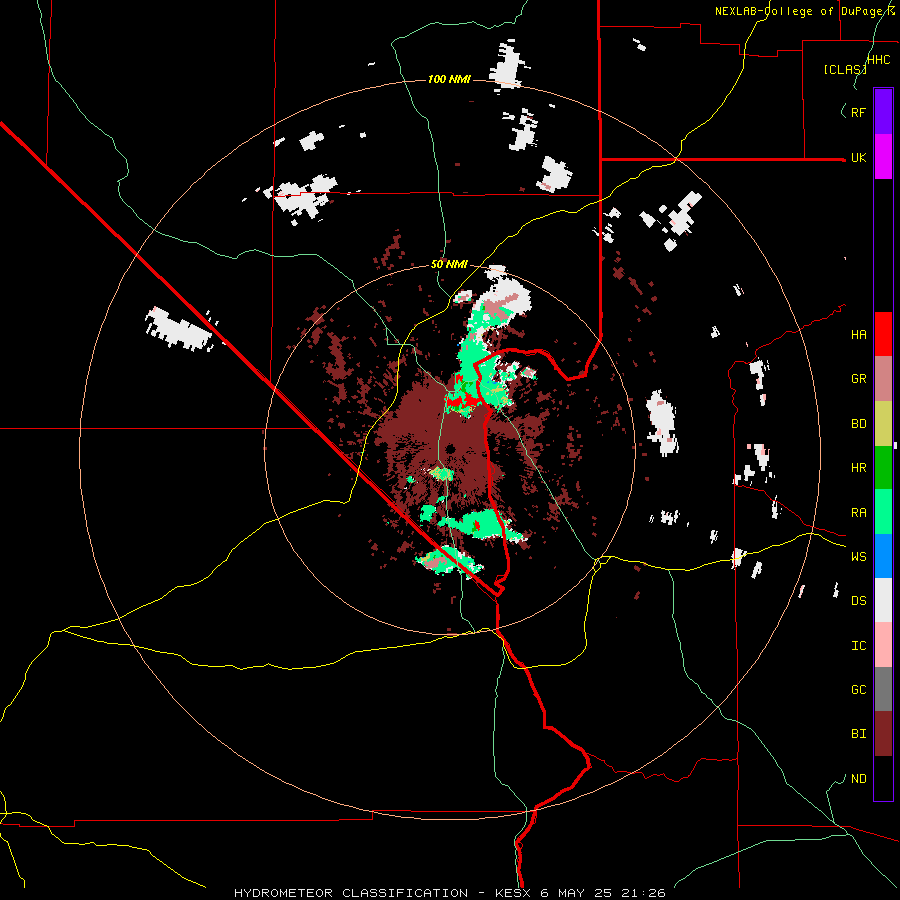Click the 100 NMI range ring label

tap(449, 79)
